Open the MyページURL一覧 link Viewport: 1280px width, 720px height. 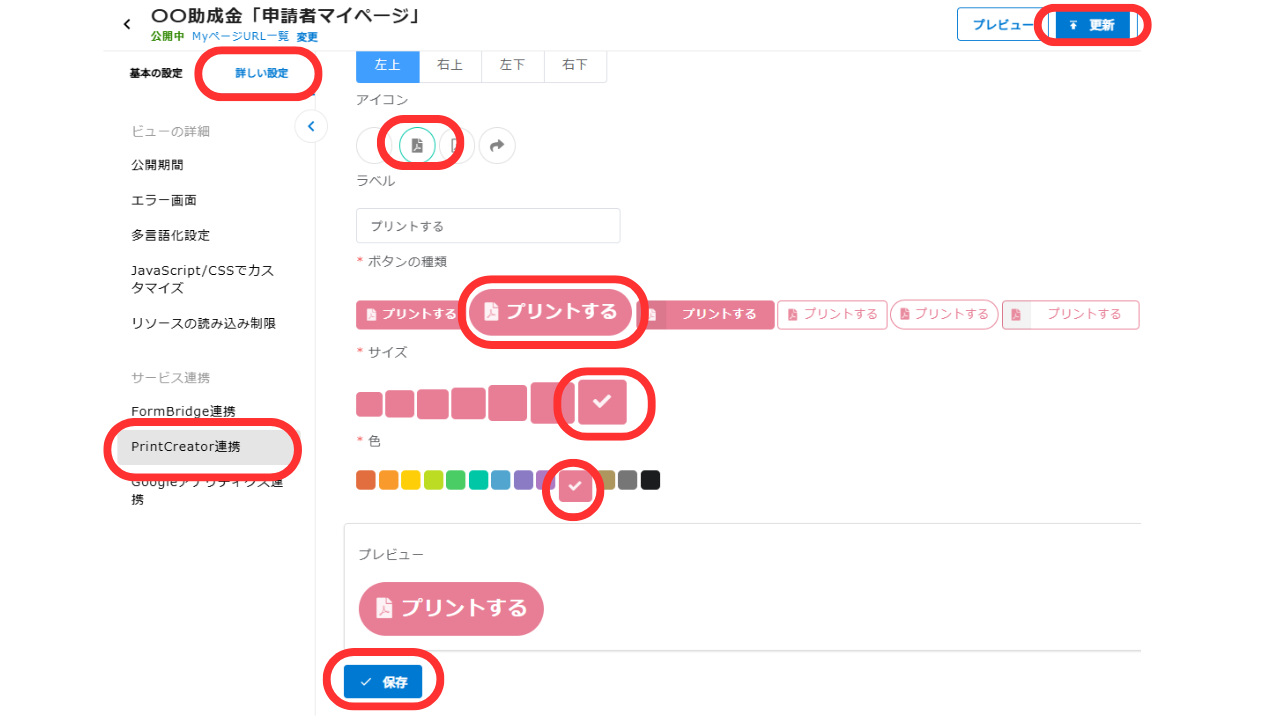241,36
